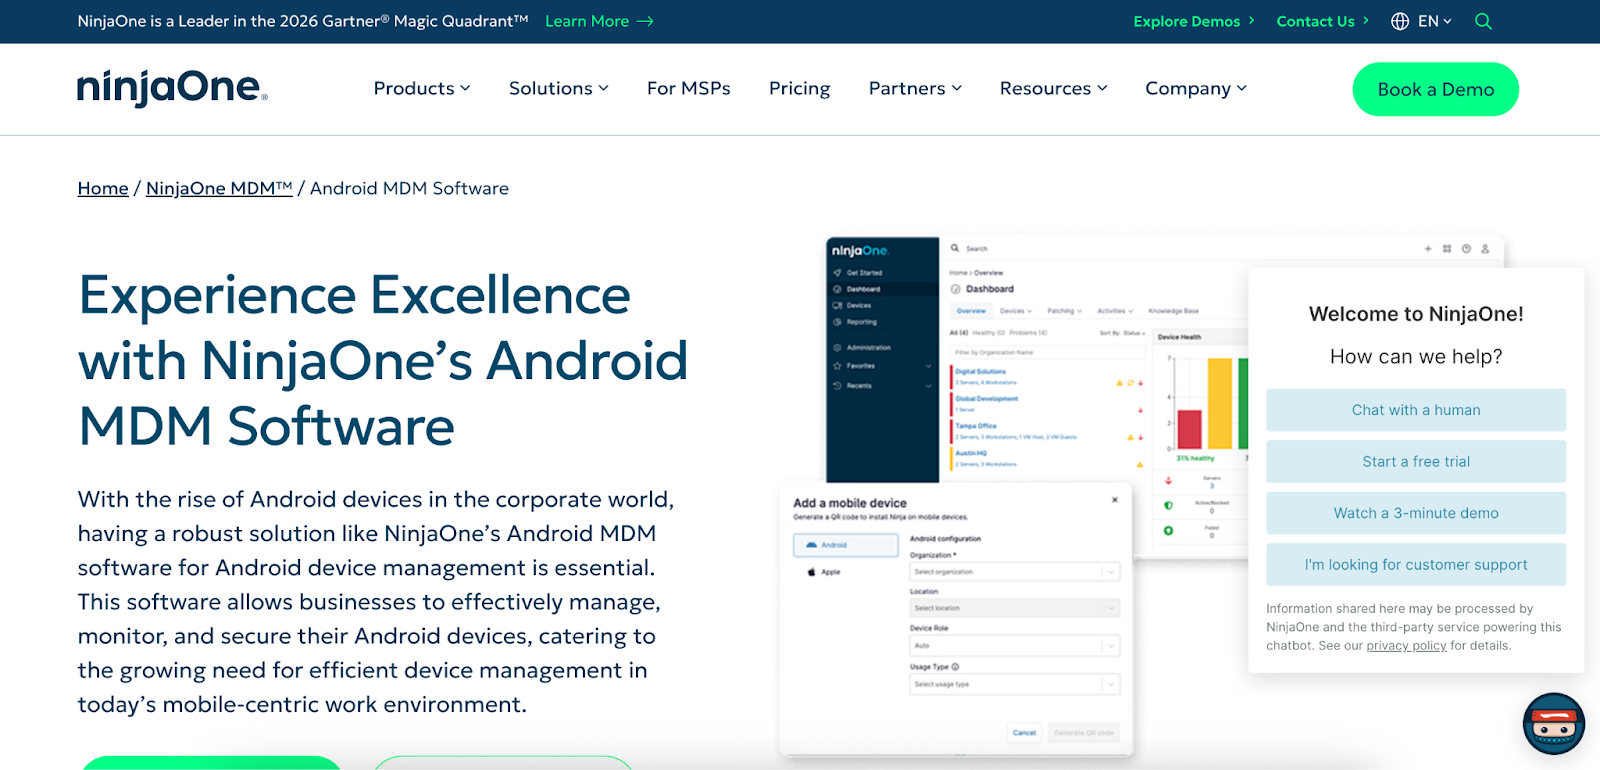Click the Book a Demo button
This screenshot has height=770, width=1600.
click(x=1435, y=89)
